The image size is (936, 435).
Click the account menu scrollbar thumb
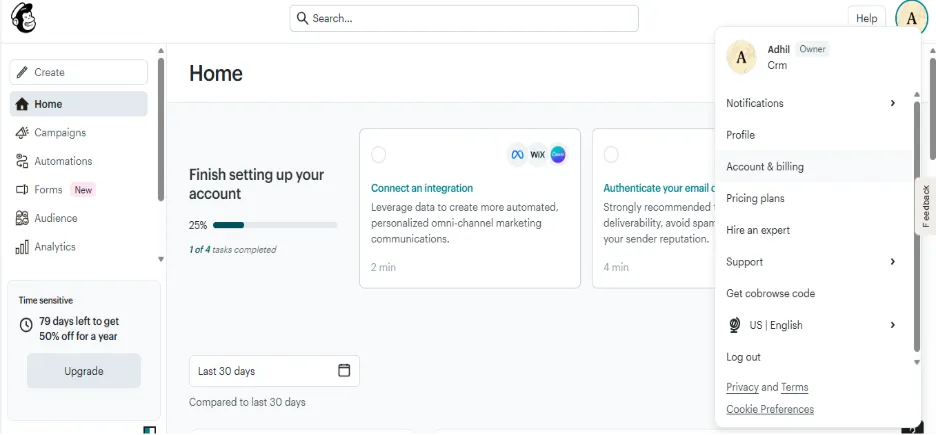[917, 227]
